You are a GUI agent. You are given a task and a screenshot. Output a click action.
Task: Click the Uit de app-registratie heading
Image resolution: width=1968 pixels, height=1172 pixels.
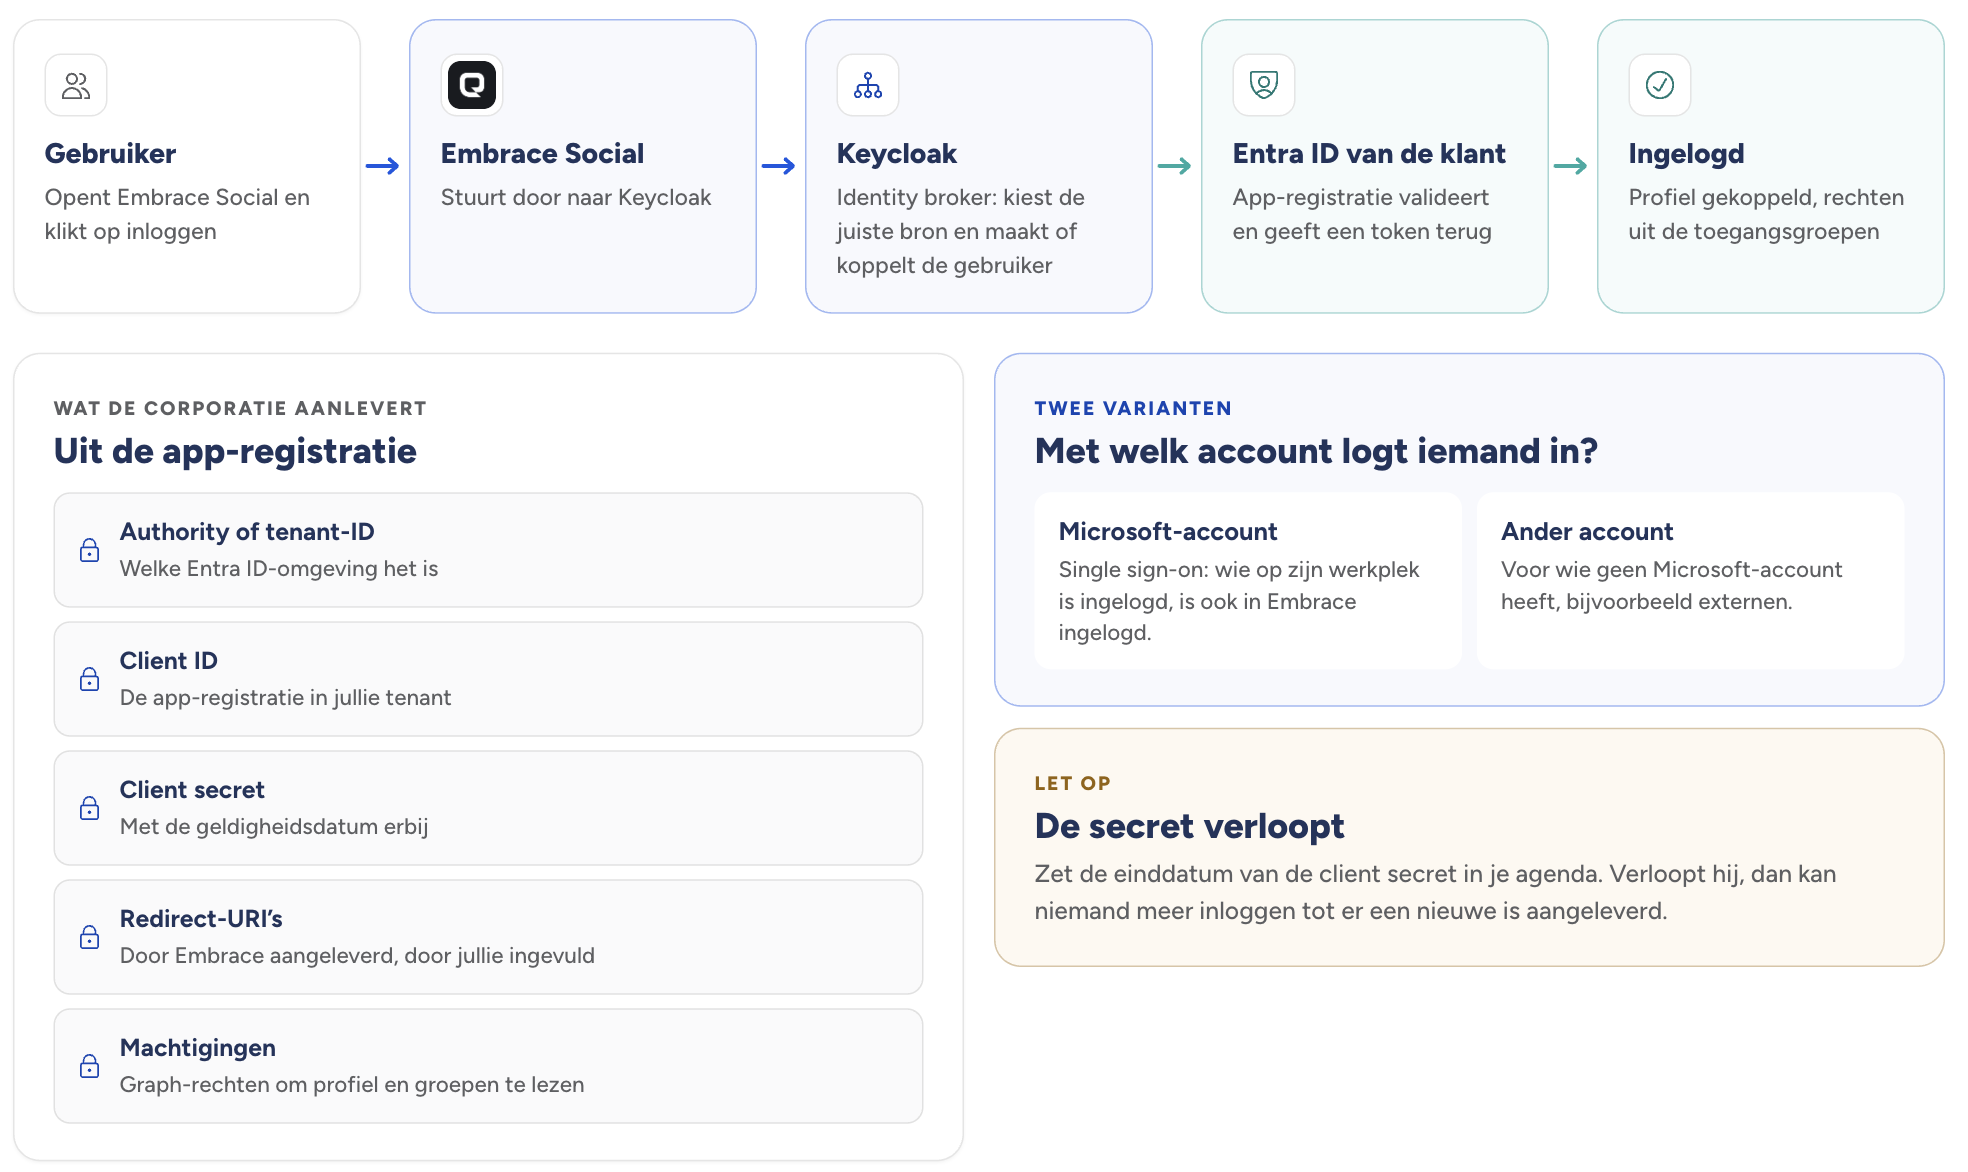[x=235, y=451]
